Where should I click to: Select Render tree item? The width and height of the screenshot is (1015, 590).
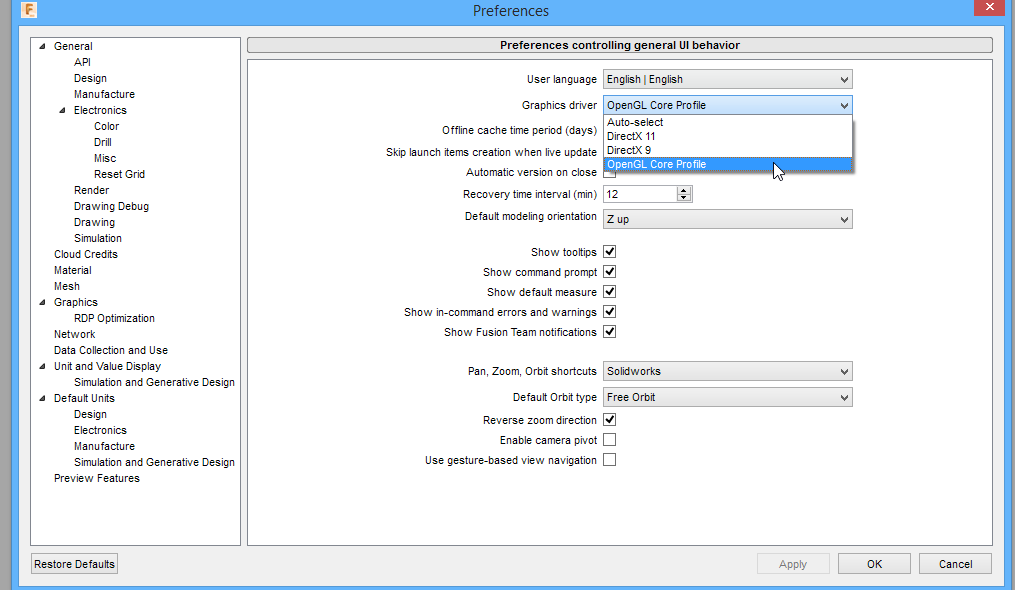(91, 190)
